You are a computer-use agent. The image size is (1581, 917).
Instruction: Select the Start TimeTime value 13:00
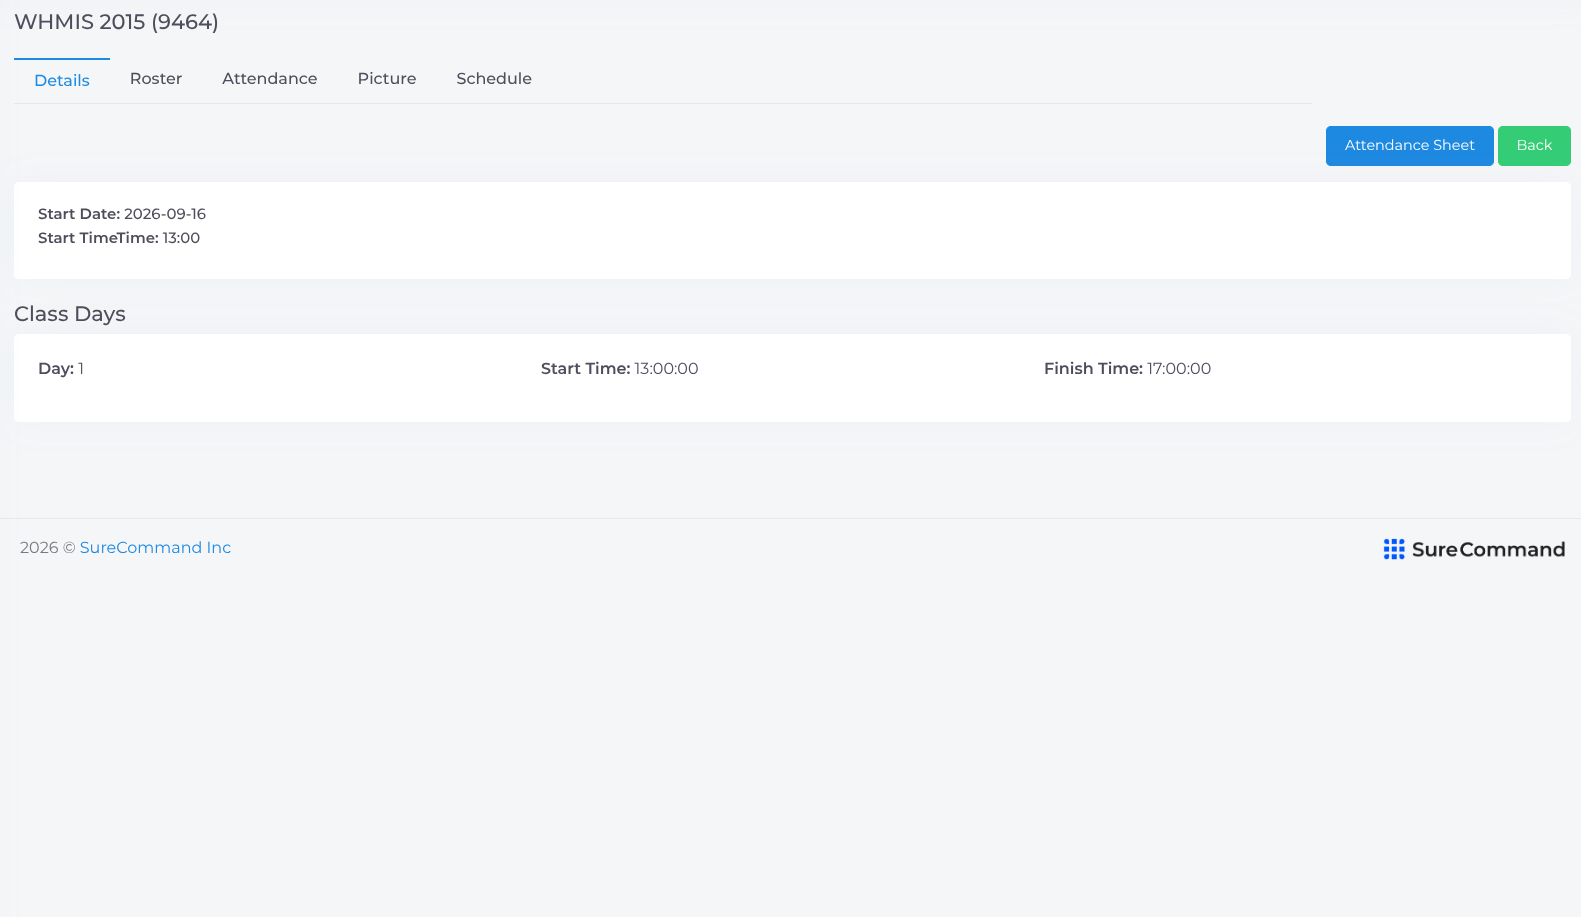(181, 238)
